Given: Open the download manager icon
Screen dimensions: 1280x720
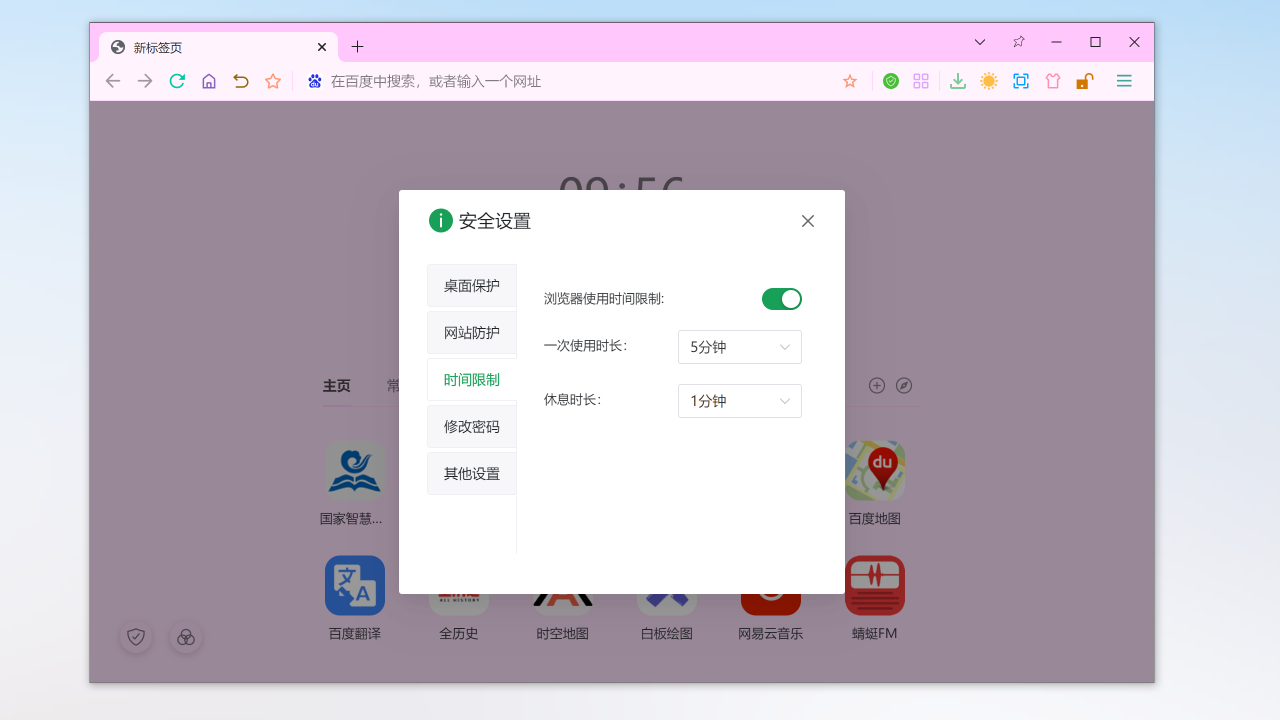Looking at the screenshot, I should [957, 81].
